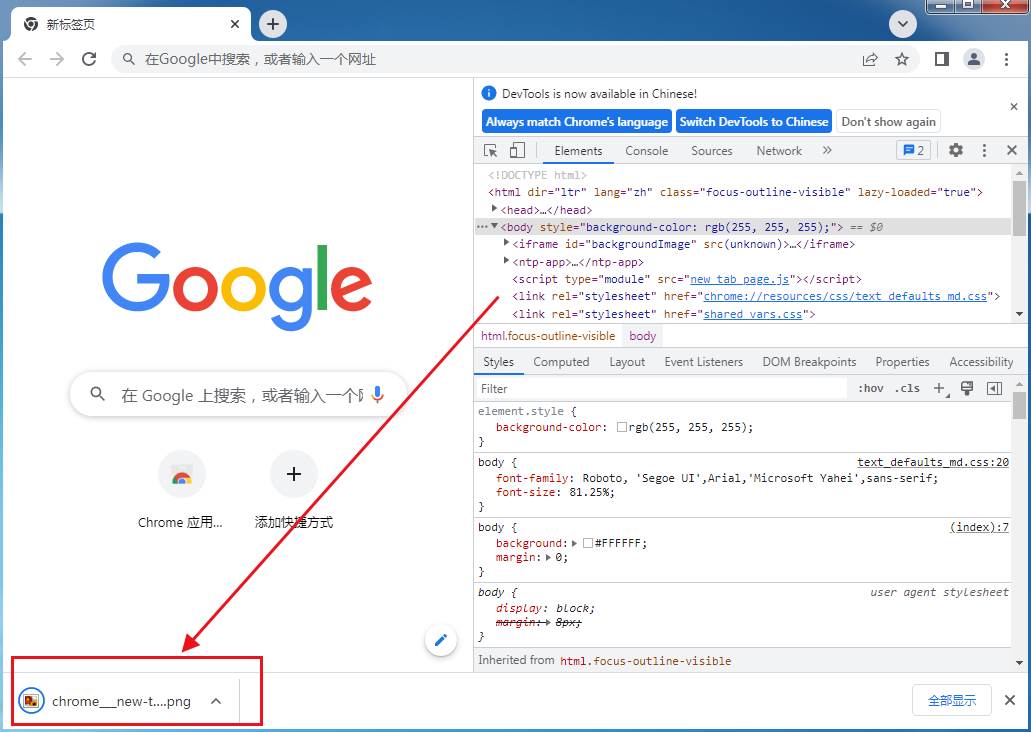Click Don't show again button
Viewport: 1031px width, 732px height.
(888, 122)
